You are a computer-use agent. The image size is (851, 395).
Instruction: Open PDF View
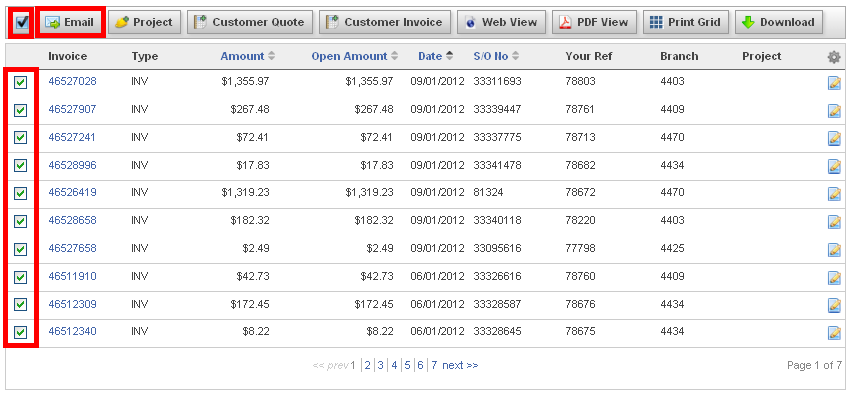pos(594,22)
